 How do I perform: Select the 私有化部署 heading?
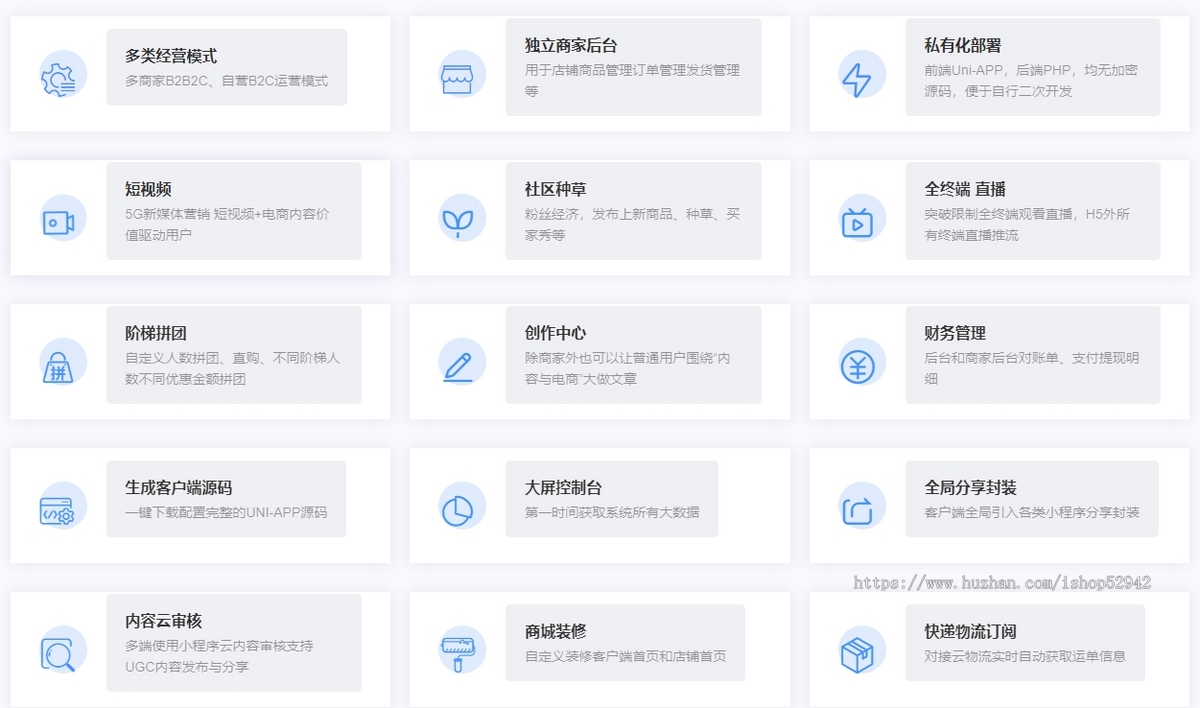[963, 45]
